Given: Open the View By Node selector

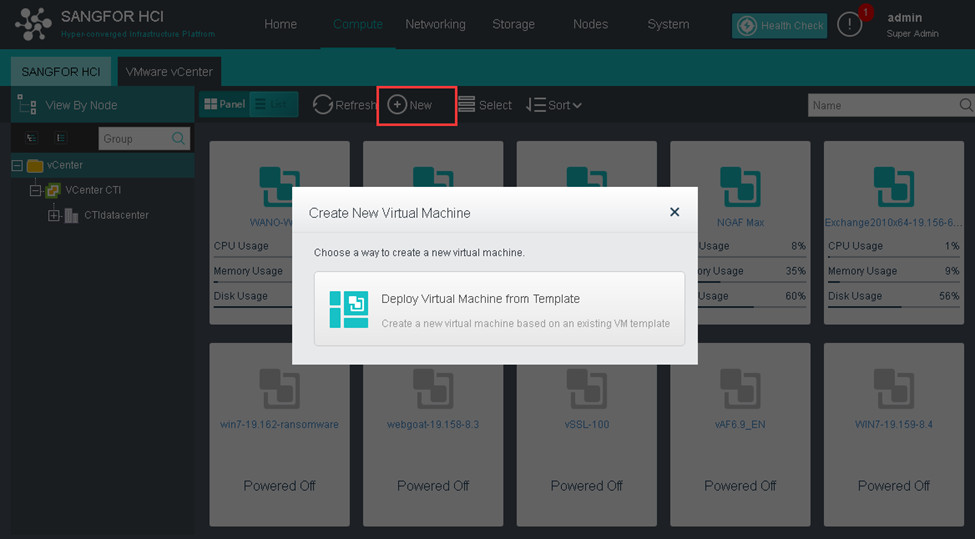Looking at the screenshot, I should click(103, 105).
